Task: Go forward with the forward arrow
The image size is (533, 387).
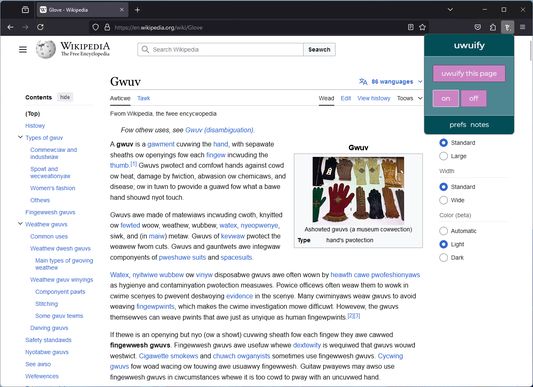Action: coord(25,27)
